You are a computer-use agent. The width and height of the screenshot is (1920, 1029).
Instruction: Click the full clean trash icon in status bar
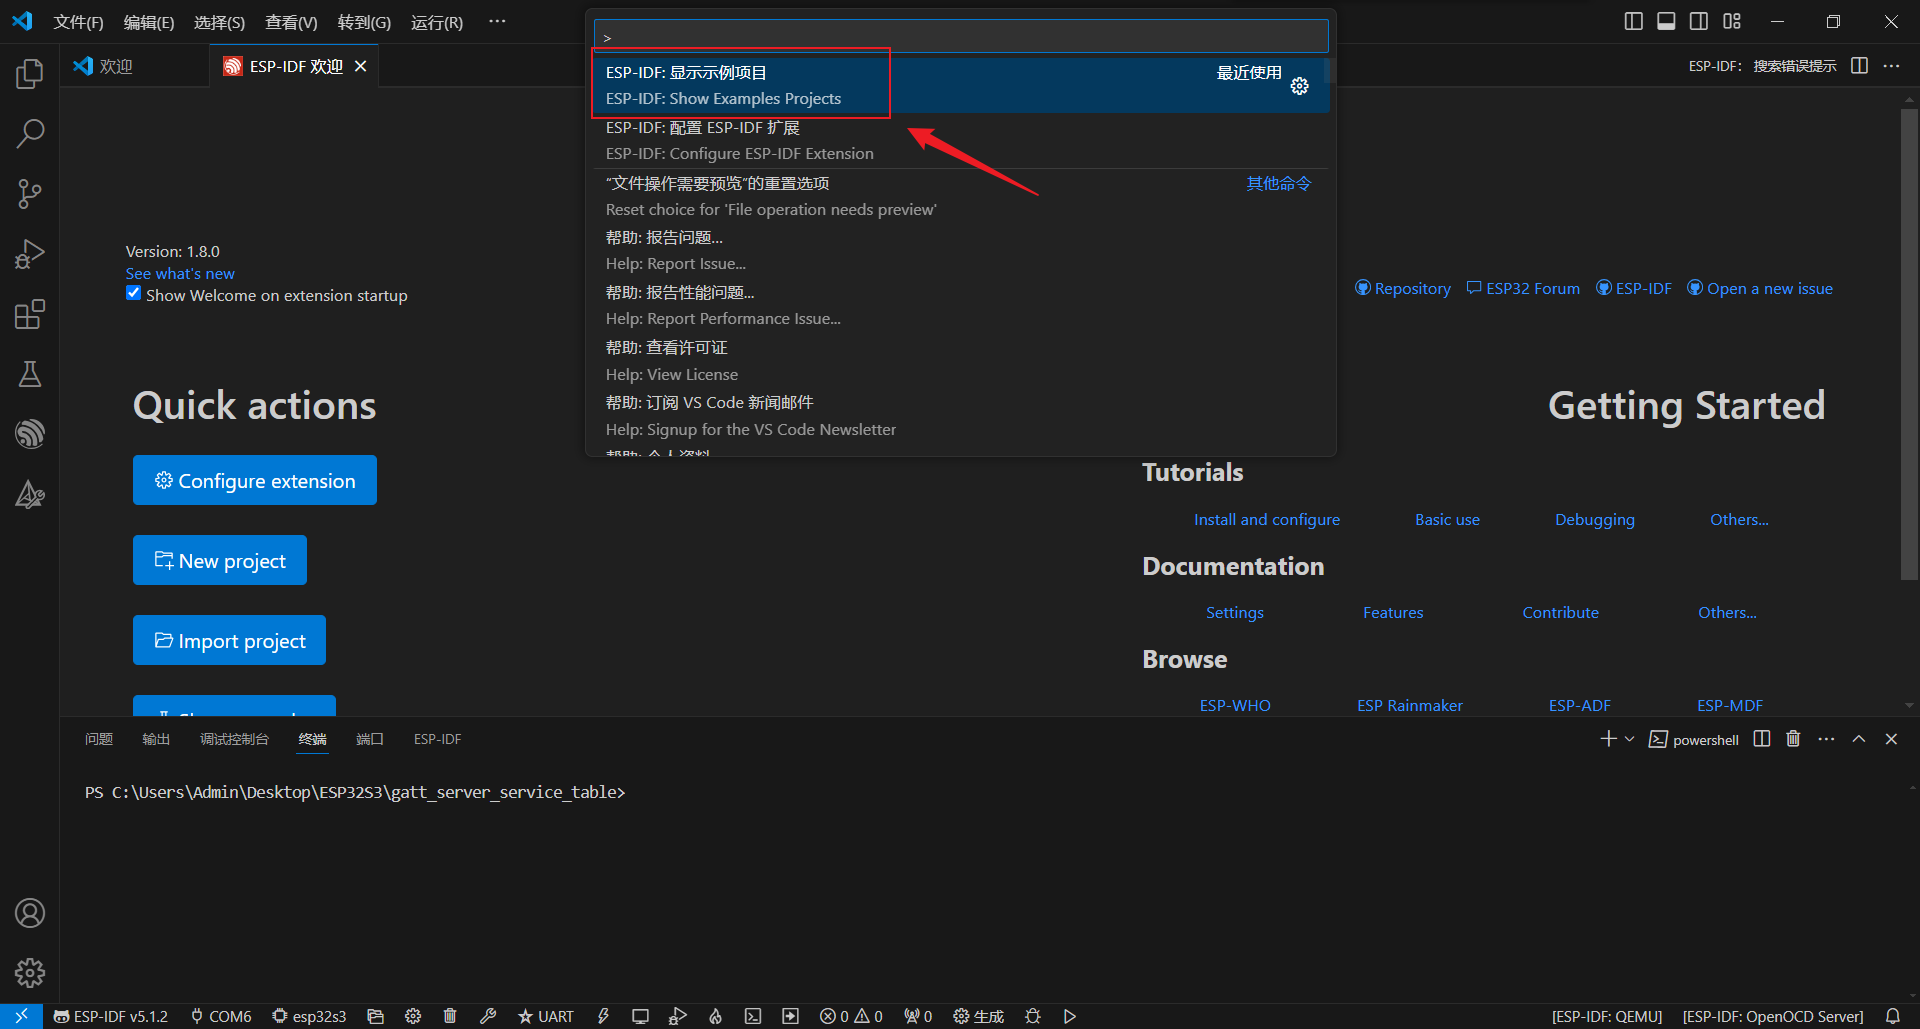coord(450,1016)
